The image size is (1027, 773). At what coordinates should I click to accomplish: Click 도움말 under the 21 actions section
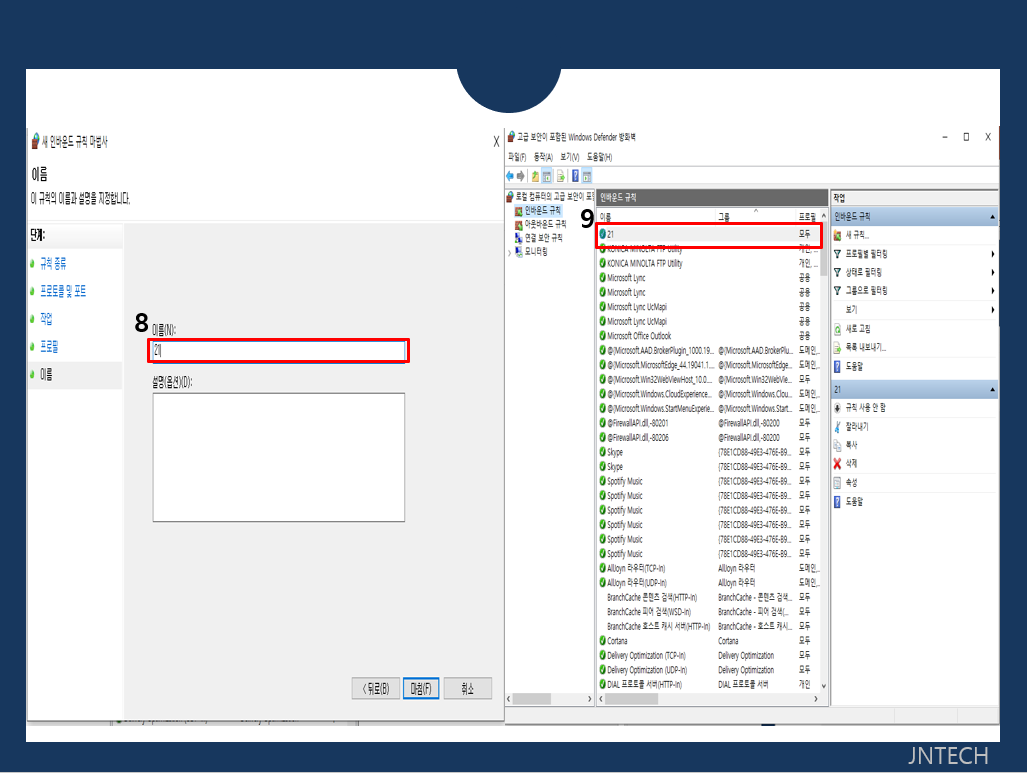(854, 502)
